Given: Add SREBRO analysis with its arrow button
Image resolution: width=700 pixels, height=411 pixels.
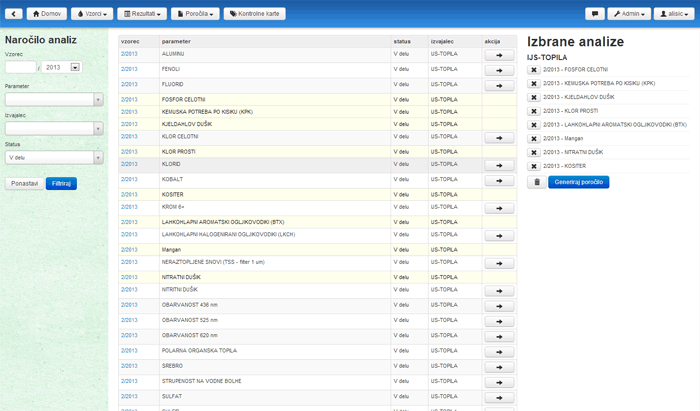Looking at the screenshot, I should (x=499, y=367).
